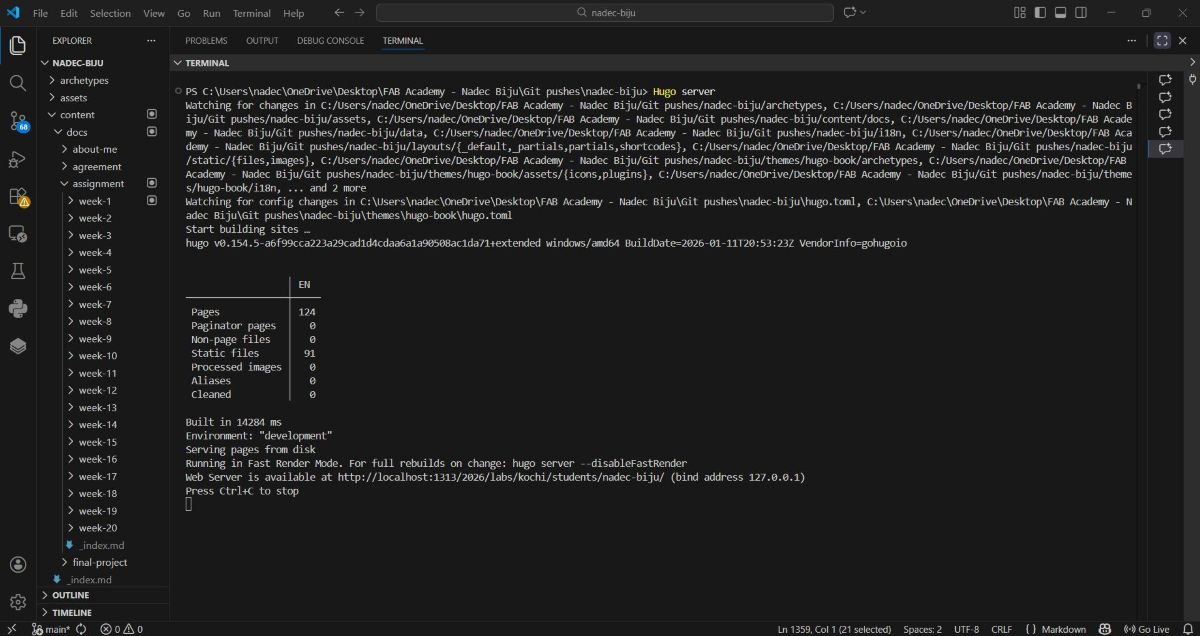This screenshot has height=636, width=1200.
Task: Open the Python view in activity bar
Action: 17,308
